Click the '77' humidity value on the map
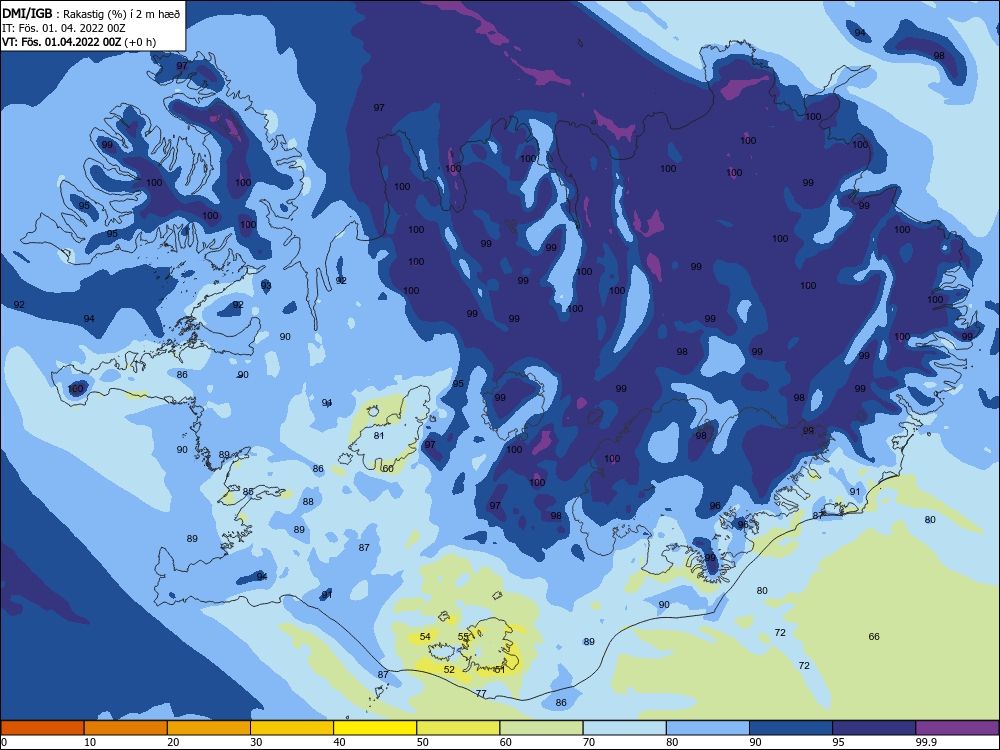1000x750 pixels. pyautogui.click(x=482, y=693)
